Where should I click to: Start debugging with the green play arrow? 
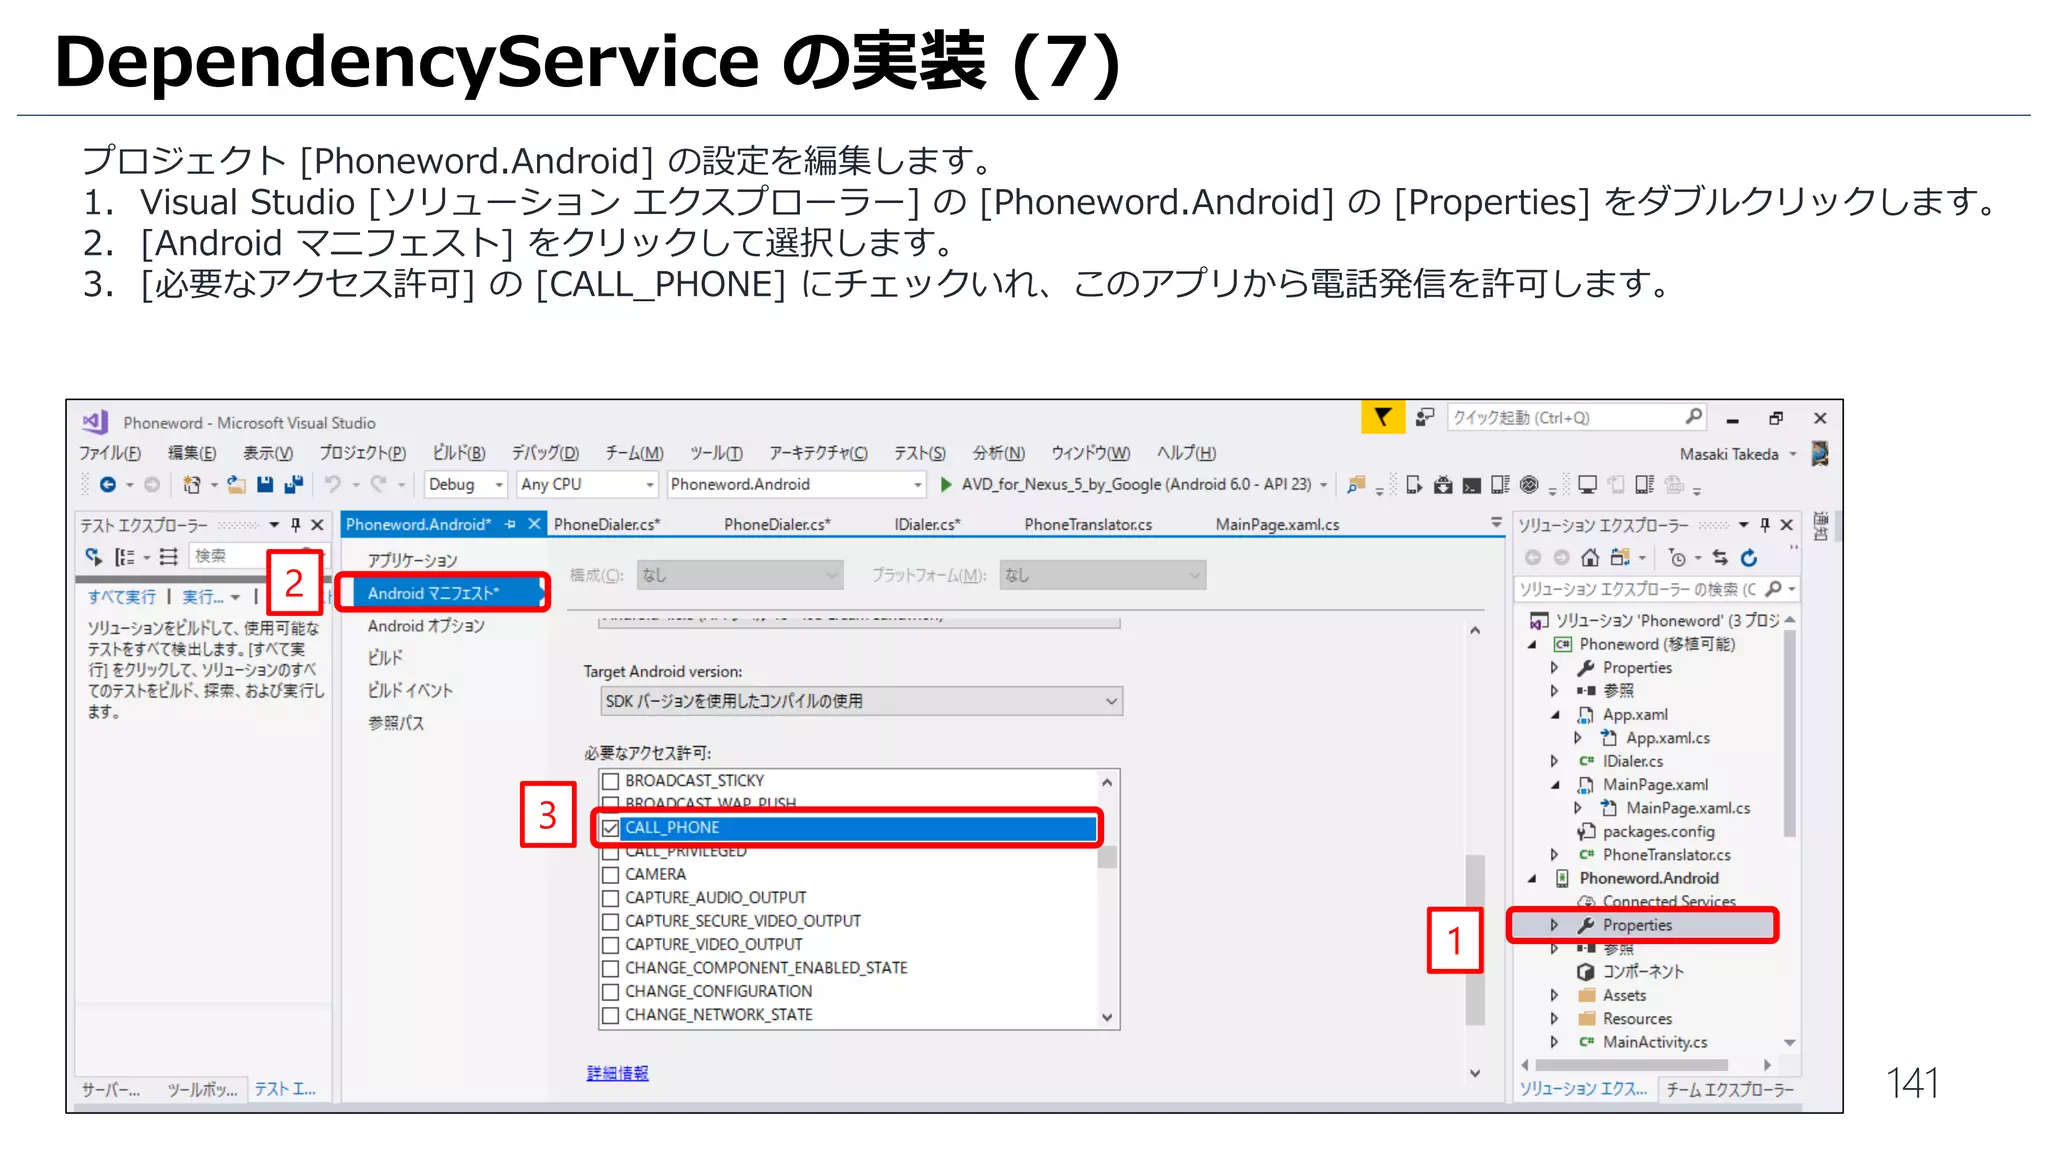point(946,485)
